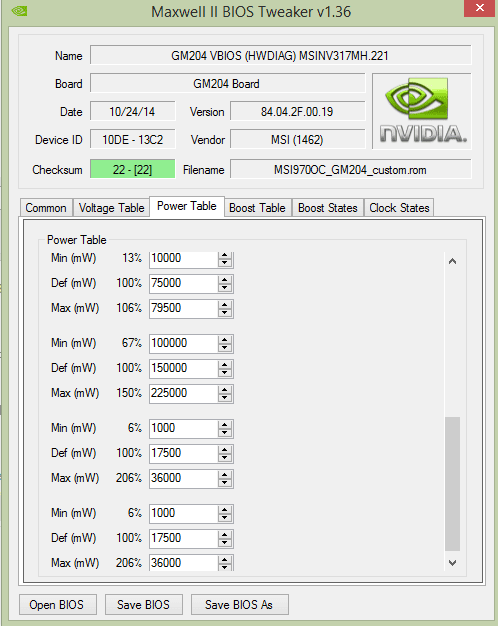Decrease the 225000 Max value with down arrow

225,398
